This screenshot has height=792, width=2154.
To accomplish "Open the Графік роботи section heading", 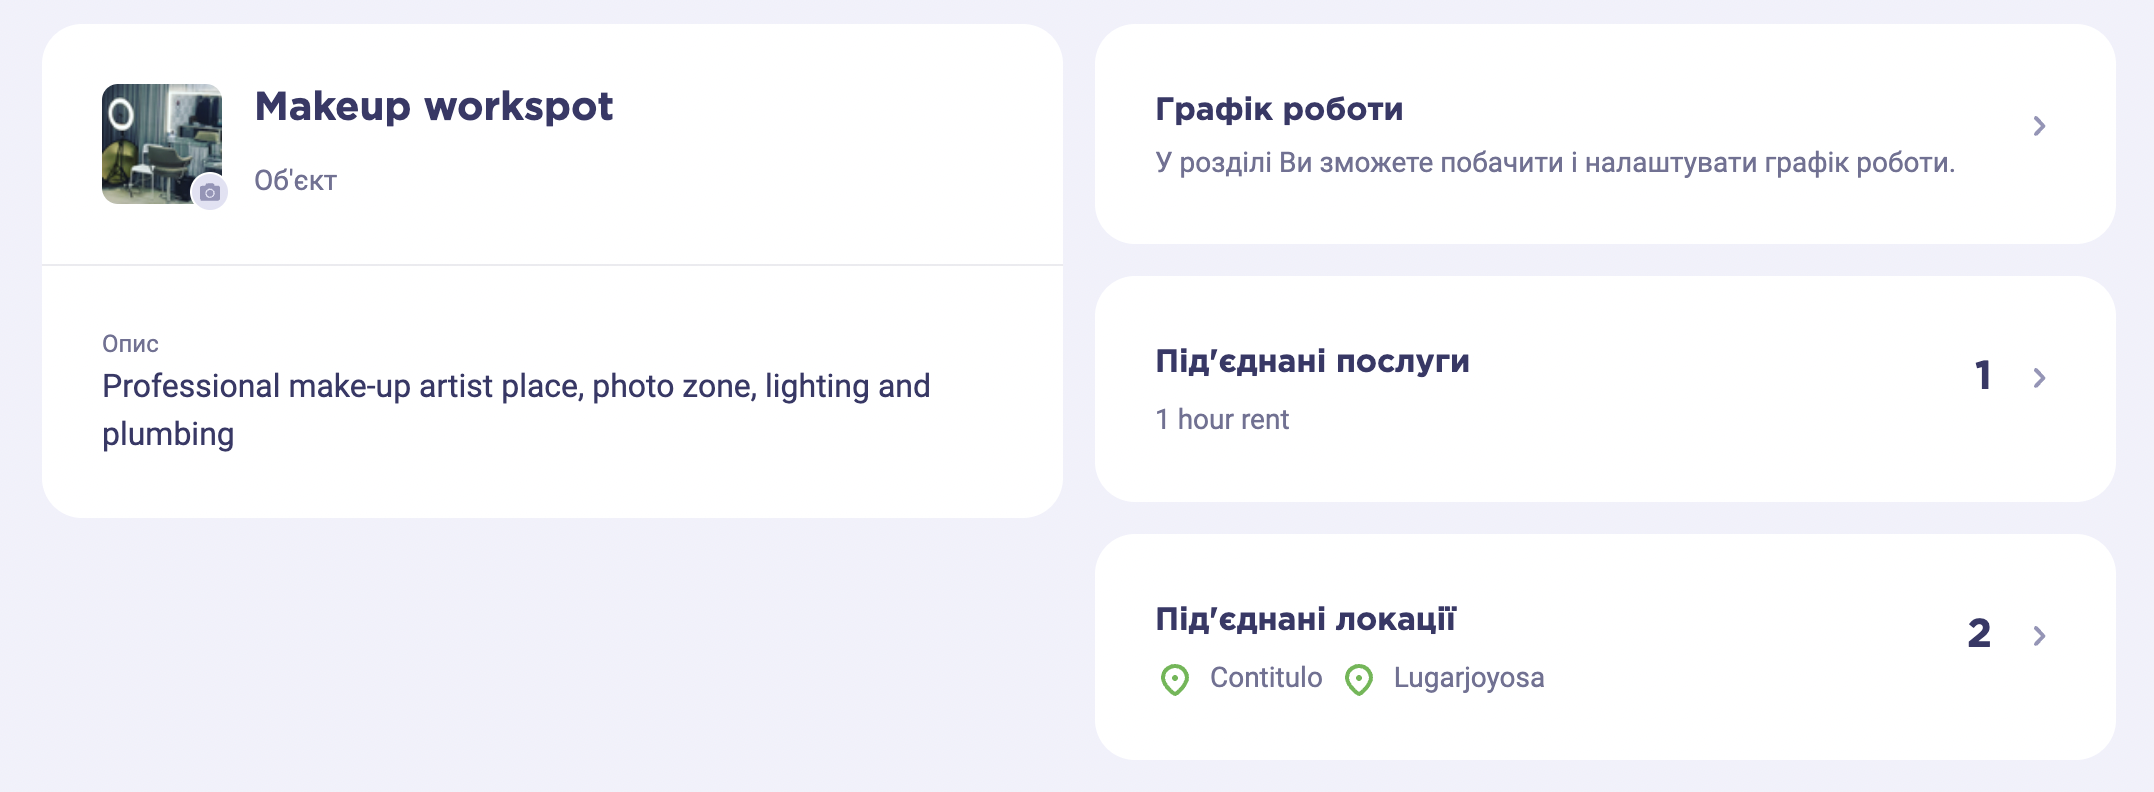I will pyautogui.click(x=1279, y=109).
